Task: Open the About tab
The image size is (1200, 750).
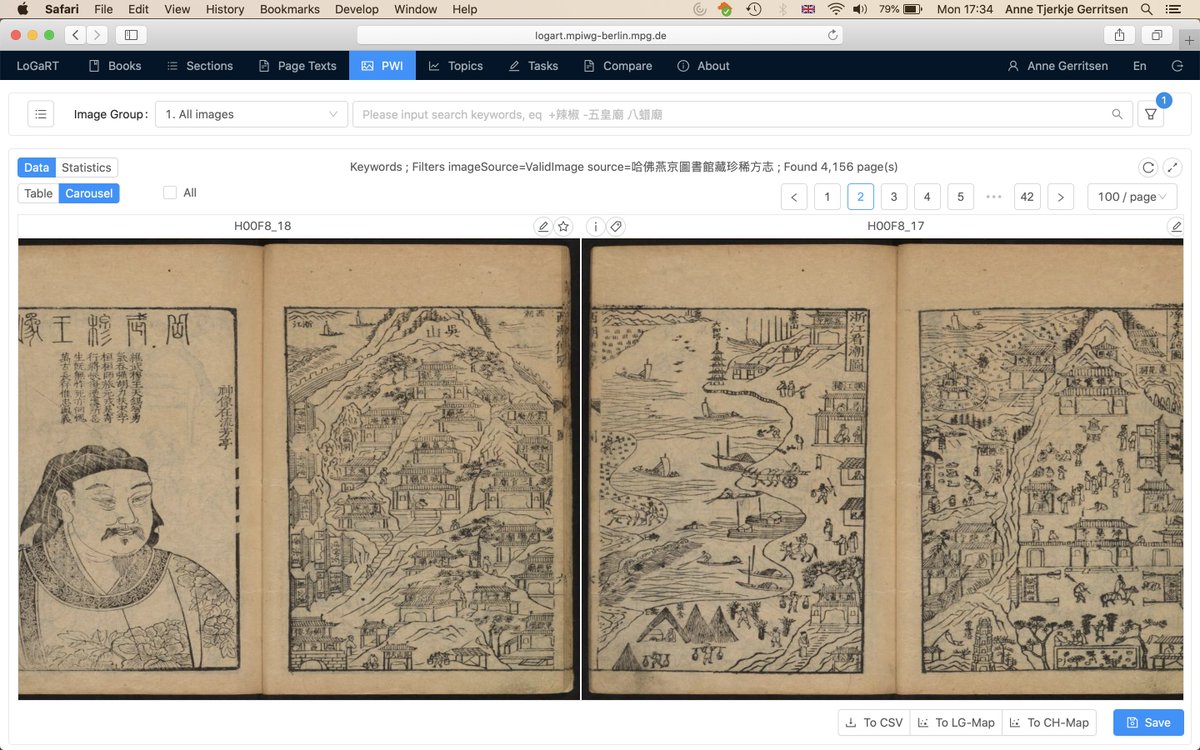Action: click(x=704, y=66)
